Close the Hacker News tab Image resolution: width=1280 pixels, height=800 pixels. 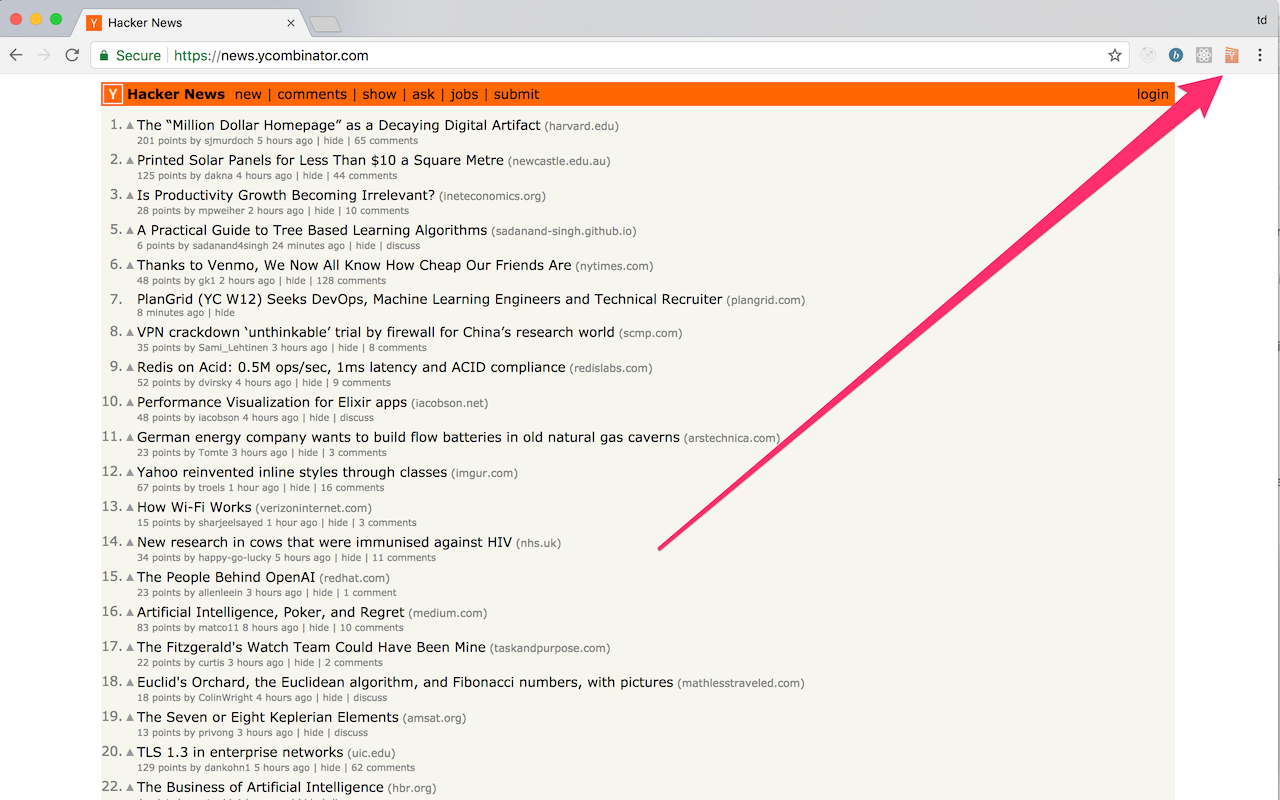[x=291, y=22]
